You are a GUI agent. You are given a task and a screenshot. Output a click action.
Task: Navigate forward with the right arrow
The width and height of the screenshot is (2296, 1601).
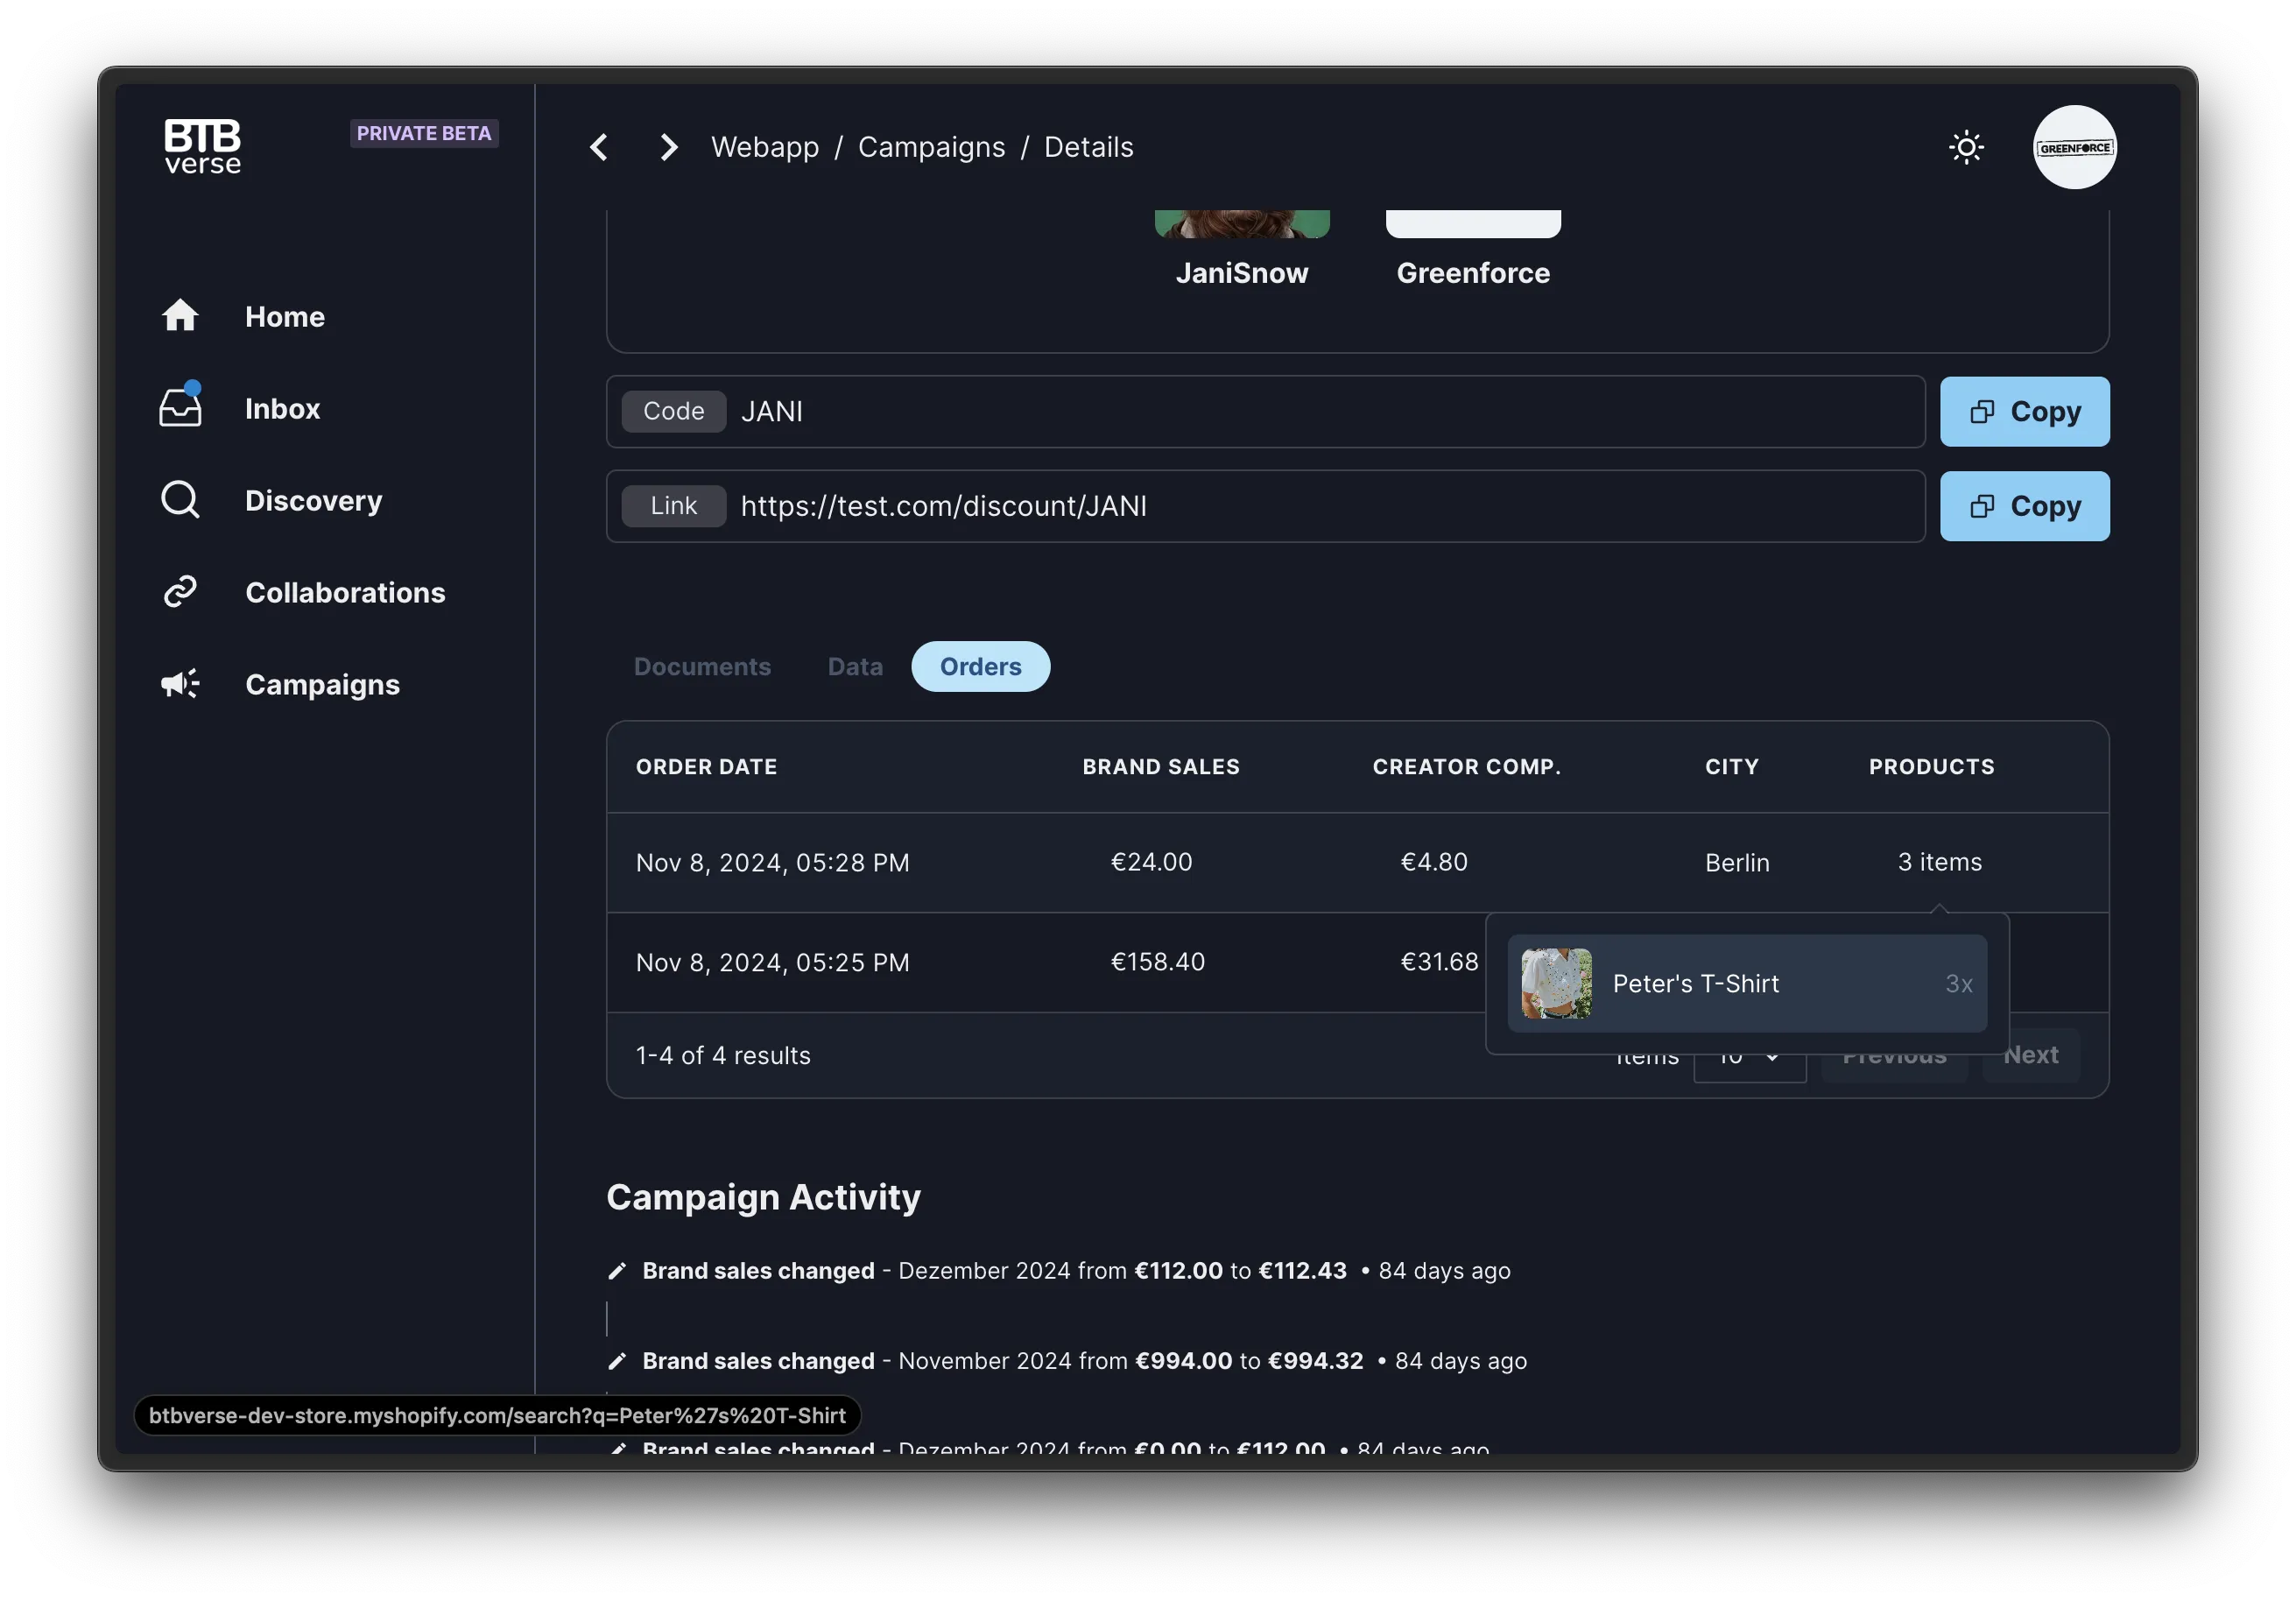[667, 146]
